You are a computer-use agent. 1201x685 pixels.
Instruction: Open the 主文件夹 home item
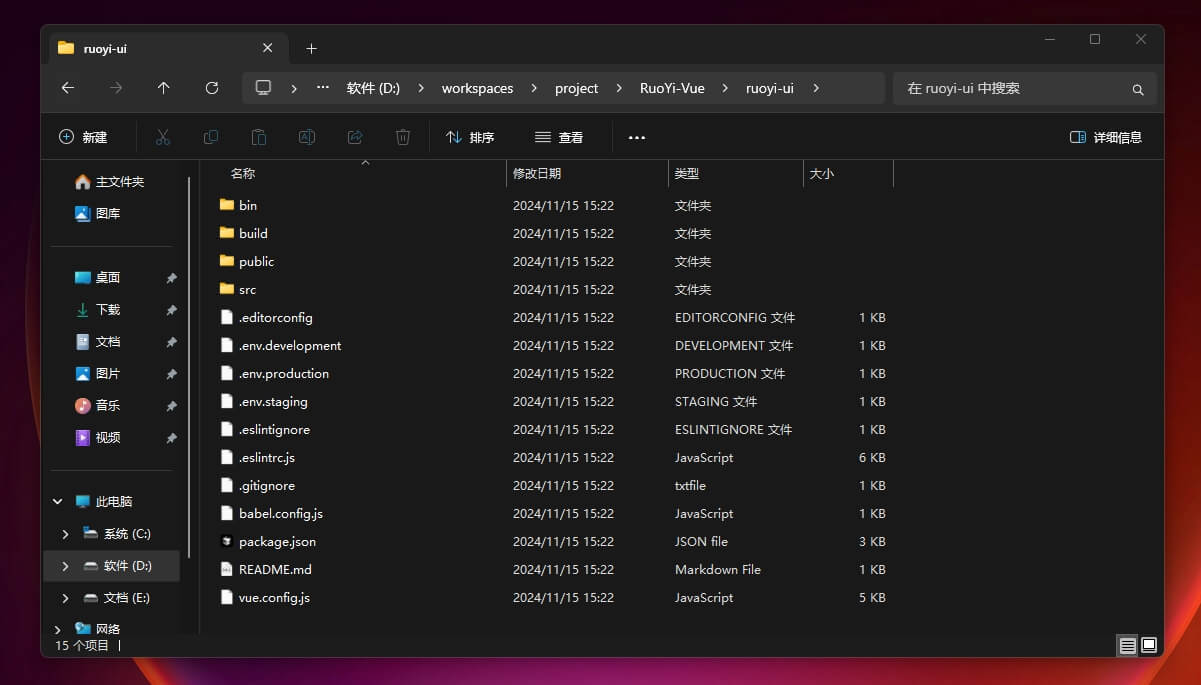tap(110, 182)
